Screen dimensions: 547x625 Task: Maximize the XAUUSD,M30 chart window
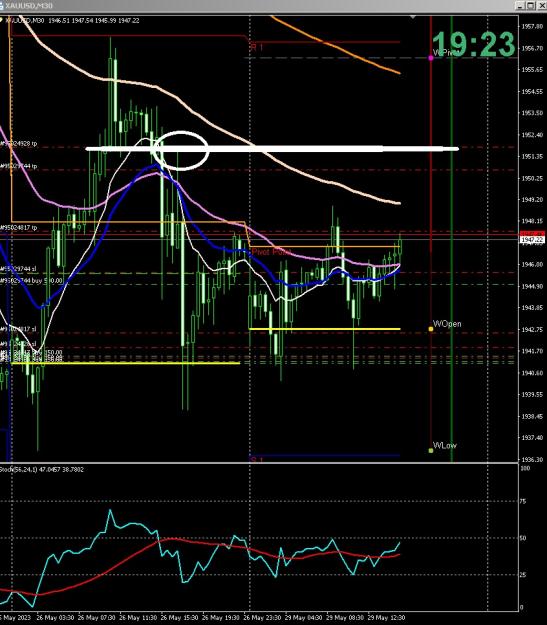point(530,6)
